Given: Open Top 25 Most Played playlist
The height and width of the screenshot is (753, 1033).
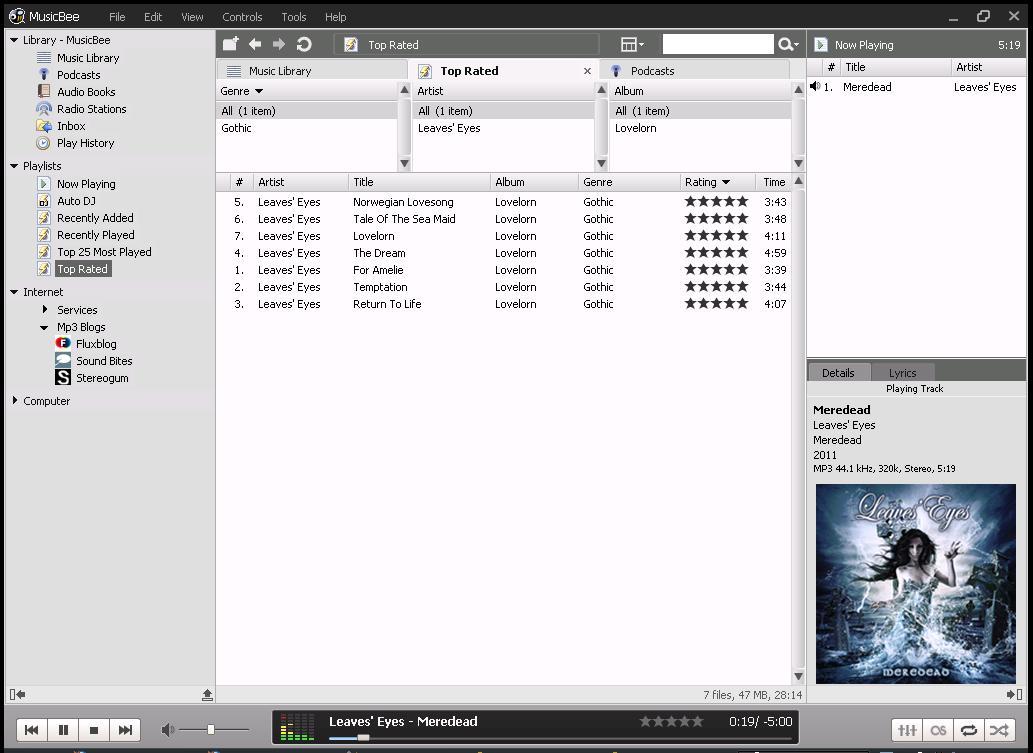Looking at the screenshot, I should [x=104, y=252].
